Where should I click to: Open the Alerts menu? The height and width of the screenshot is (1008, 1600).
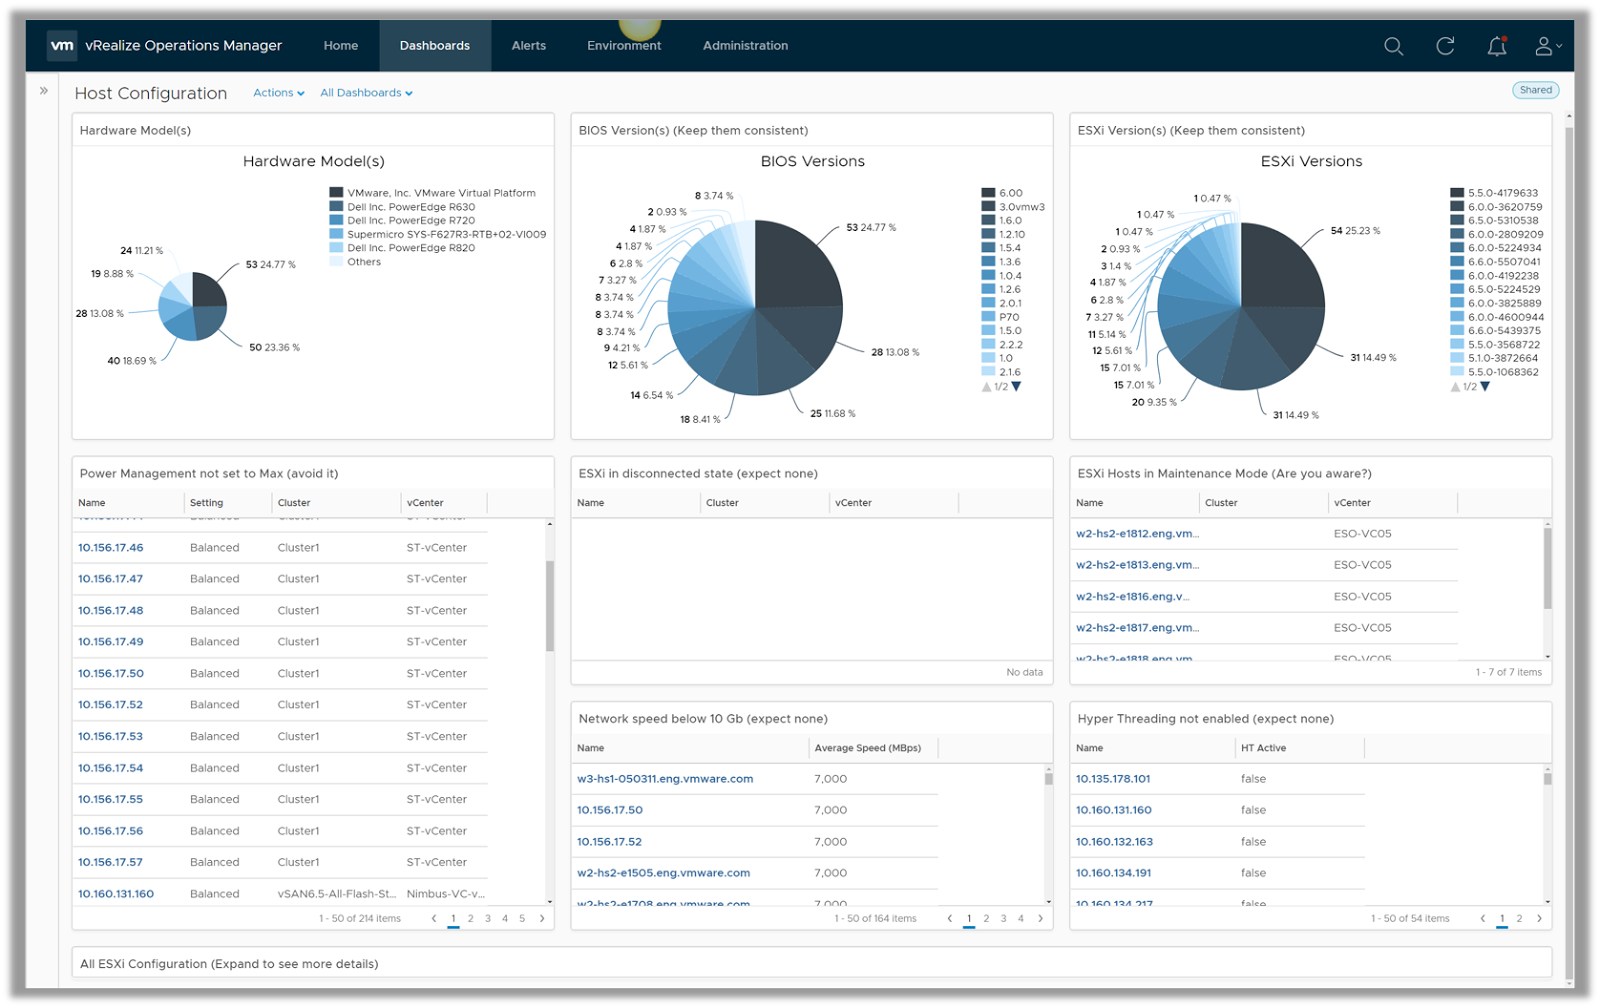528,45
